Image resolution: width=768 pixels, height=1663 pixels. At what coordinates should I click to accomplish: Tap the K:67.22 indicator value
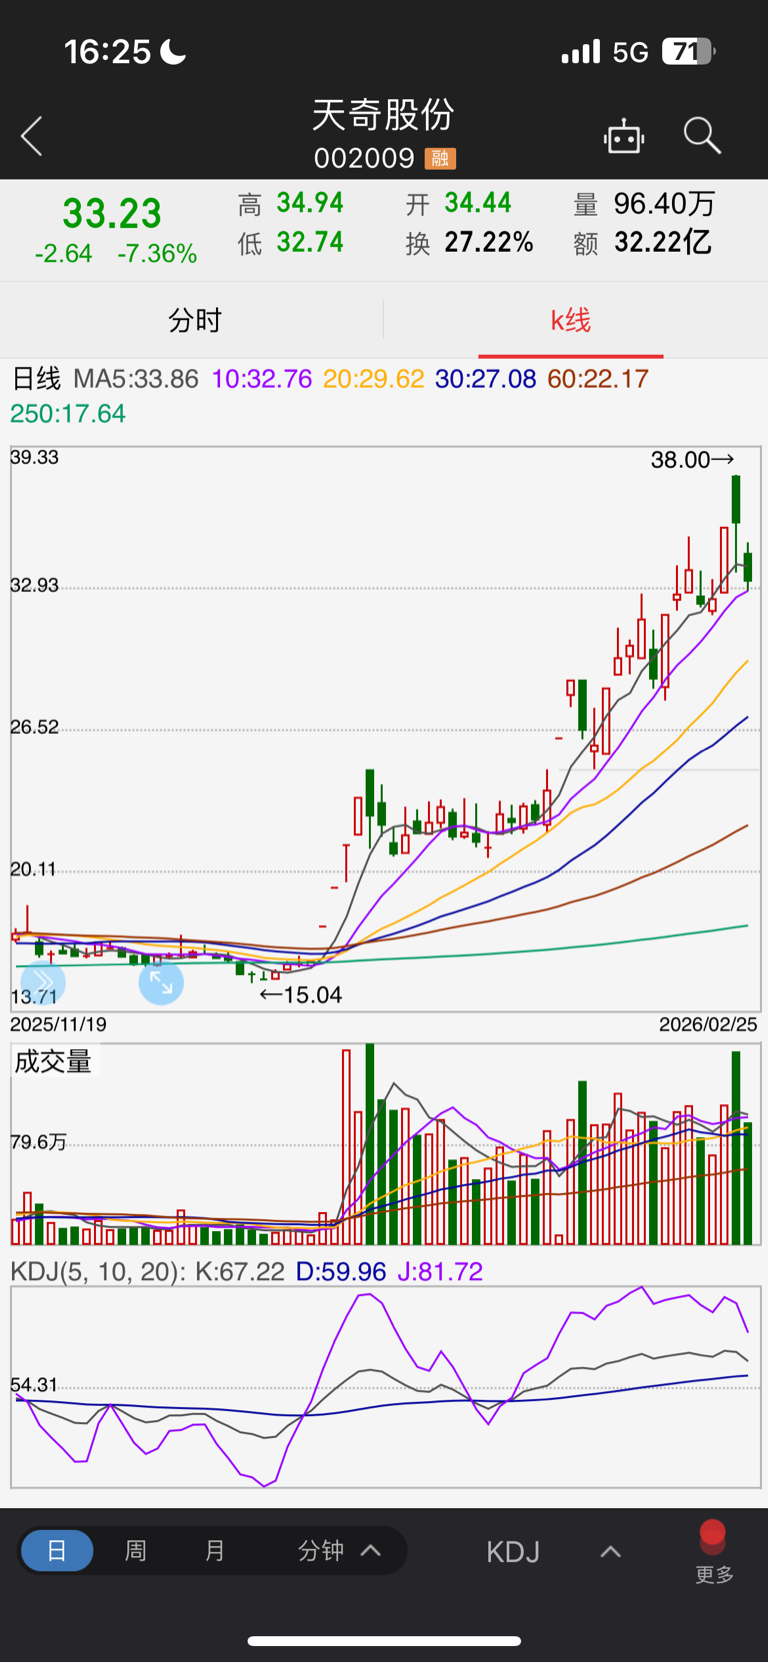click(x=240, y=1272)
